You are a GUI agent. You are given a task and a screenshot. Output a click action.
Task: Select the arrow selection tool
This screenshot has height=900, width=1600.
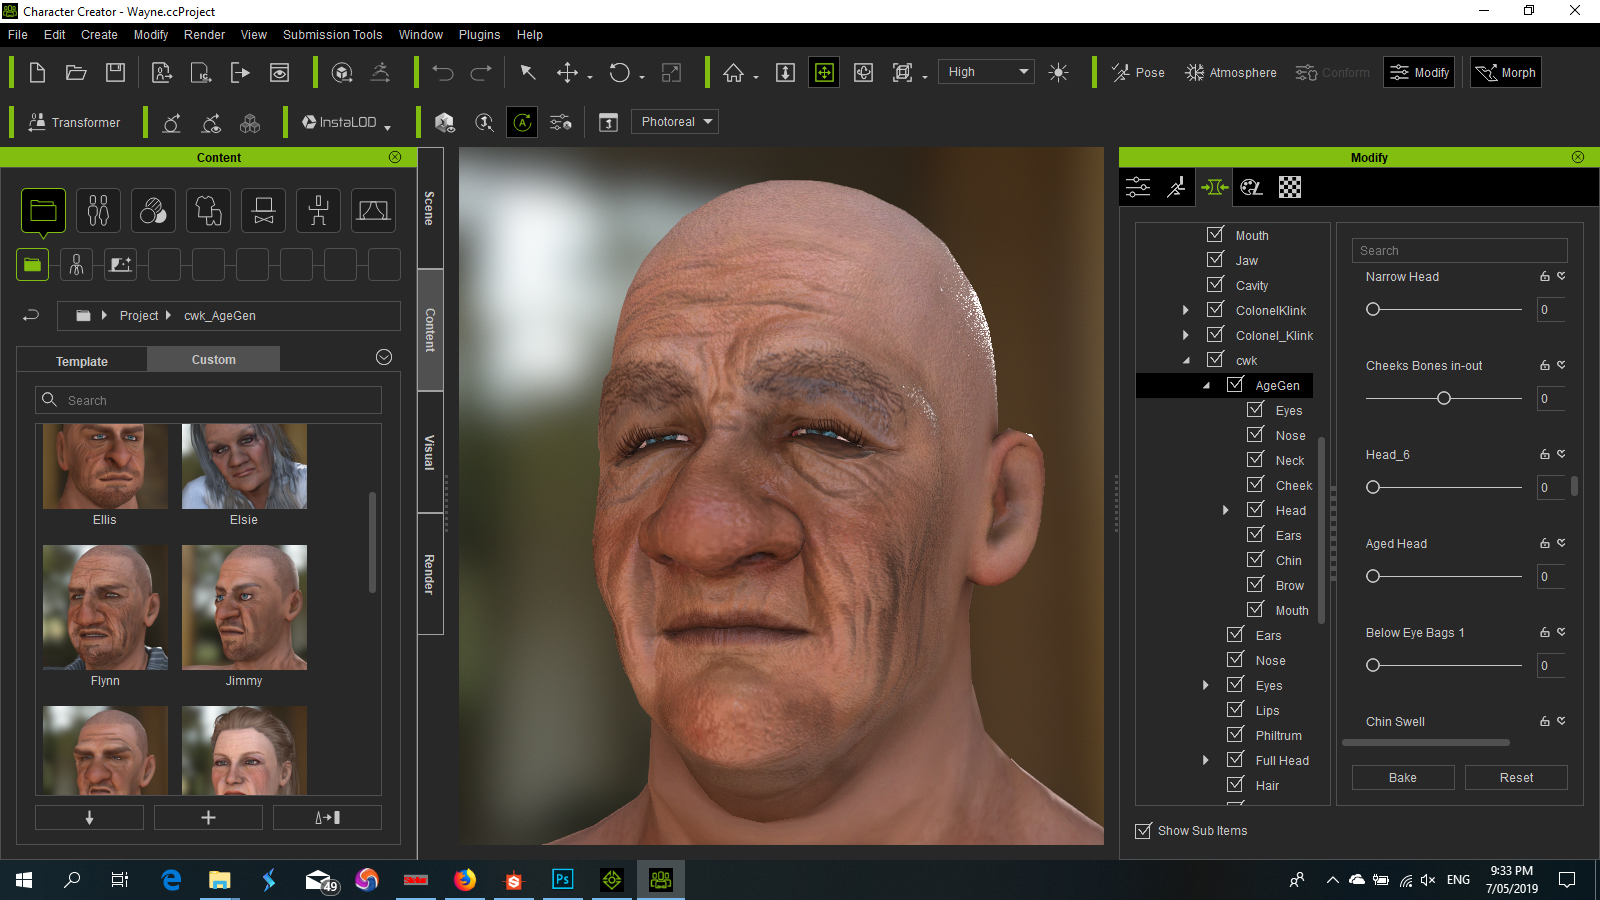(x=528, y=72)
